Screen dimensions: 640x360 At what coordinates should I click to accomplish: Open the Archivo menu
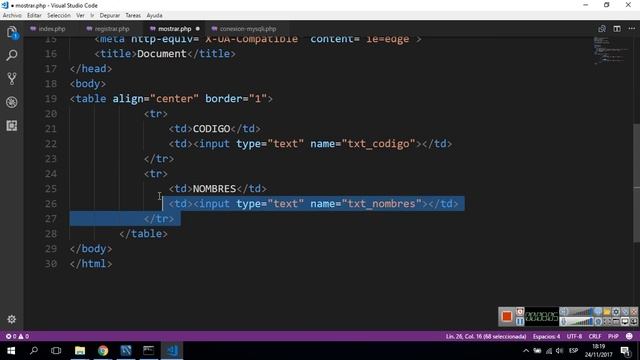[12, 16]
